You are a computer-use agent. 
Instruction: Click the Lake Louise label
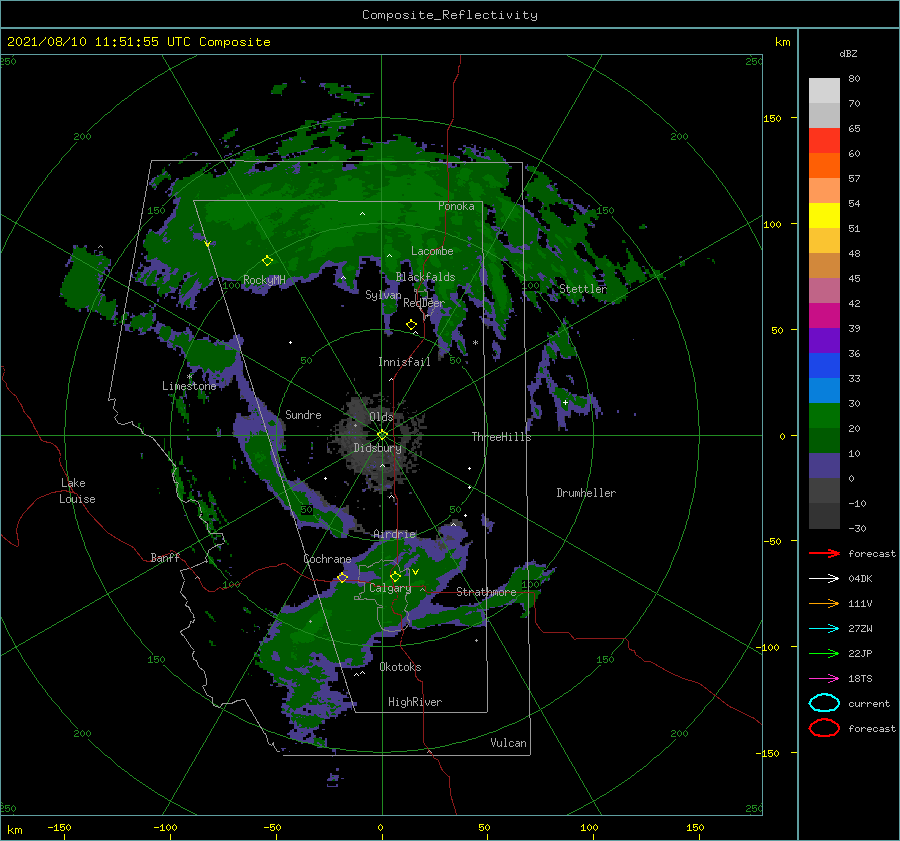(78, 491)
